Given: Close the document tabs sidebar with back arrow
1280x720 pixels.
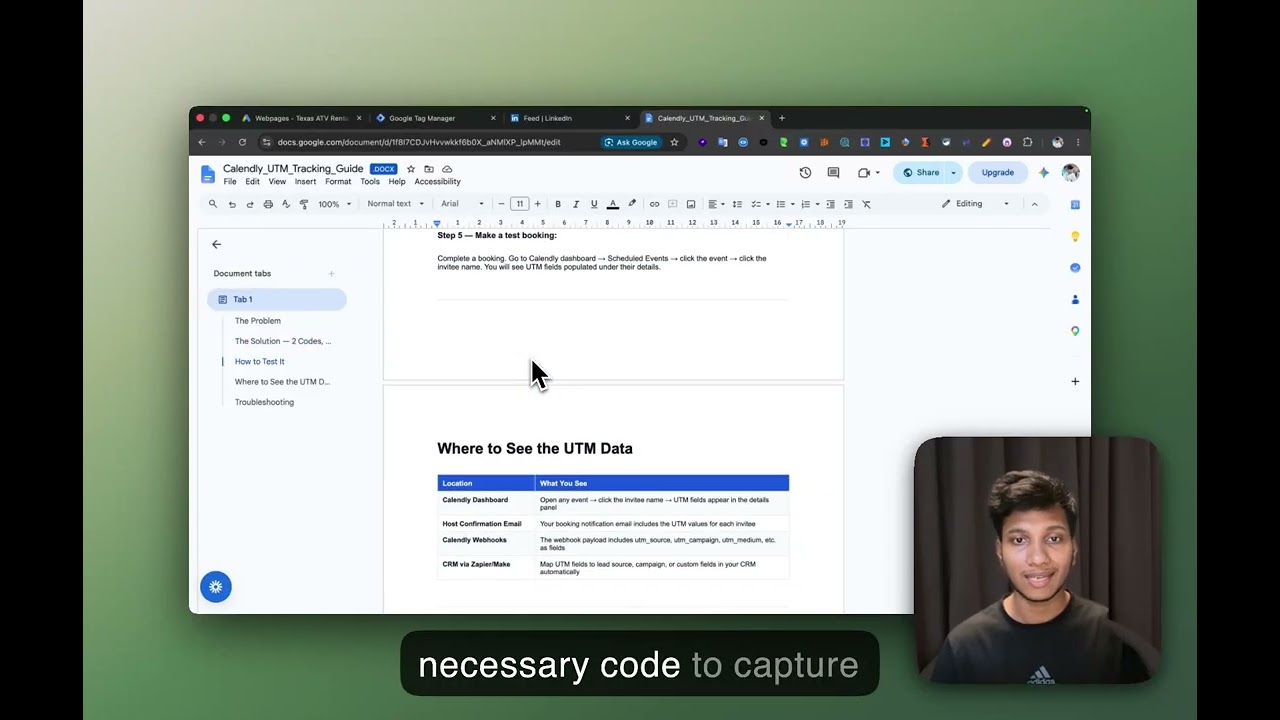Looking at the screenshot, I should tap(216, 244).
